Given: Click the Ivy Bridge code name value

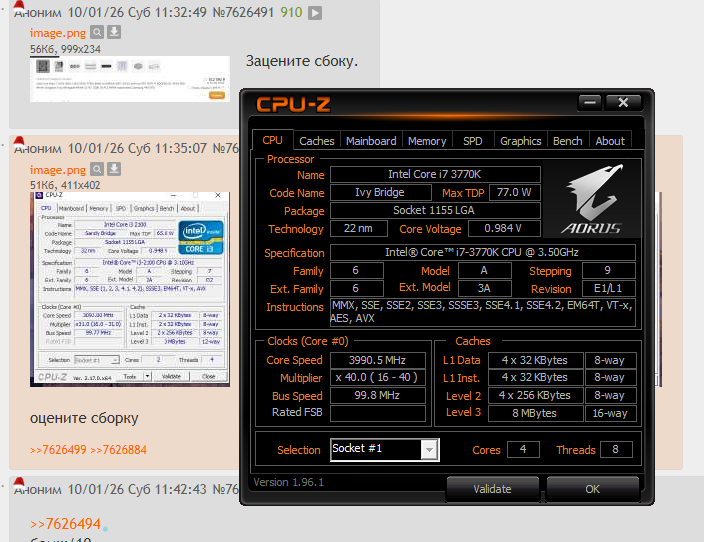Looking at the screenshot, I should (380, 192).
